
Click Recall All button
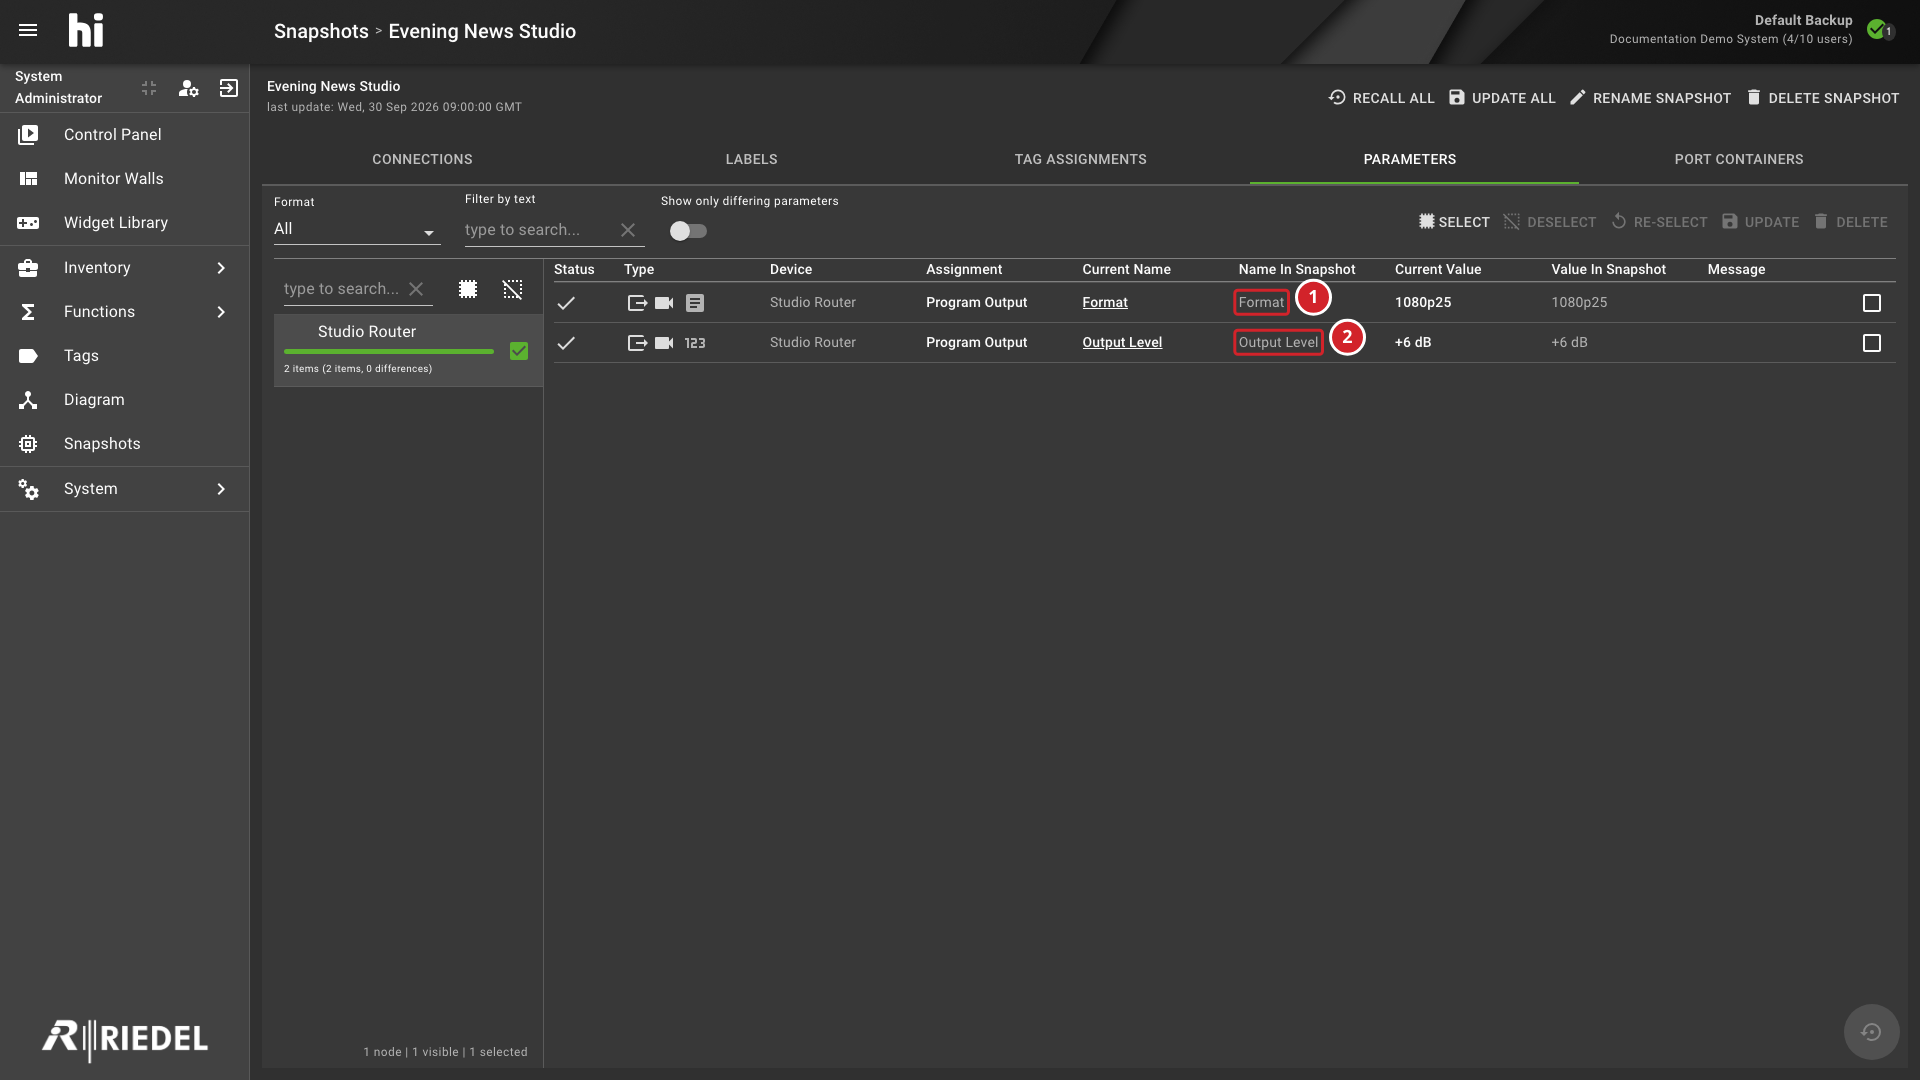(x=1381, y=98)
